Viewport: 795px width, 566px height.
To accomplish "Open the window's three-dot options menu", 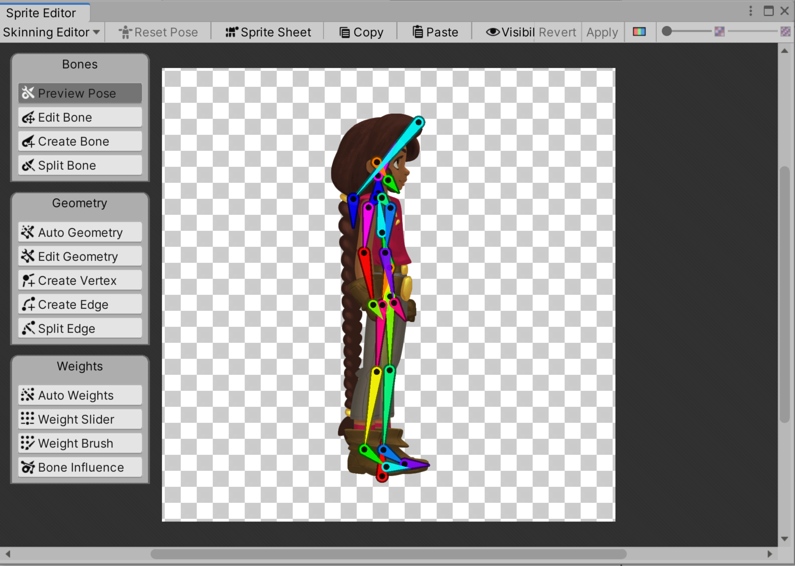I will click(751, 11).
